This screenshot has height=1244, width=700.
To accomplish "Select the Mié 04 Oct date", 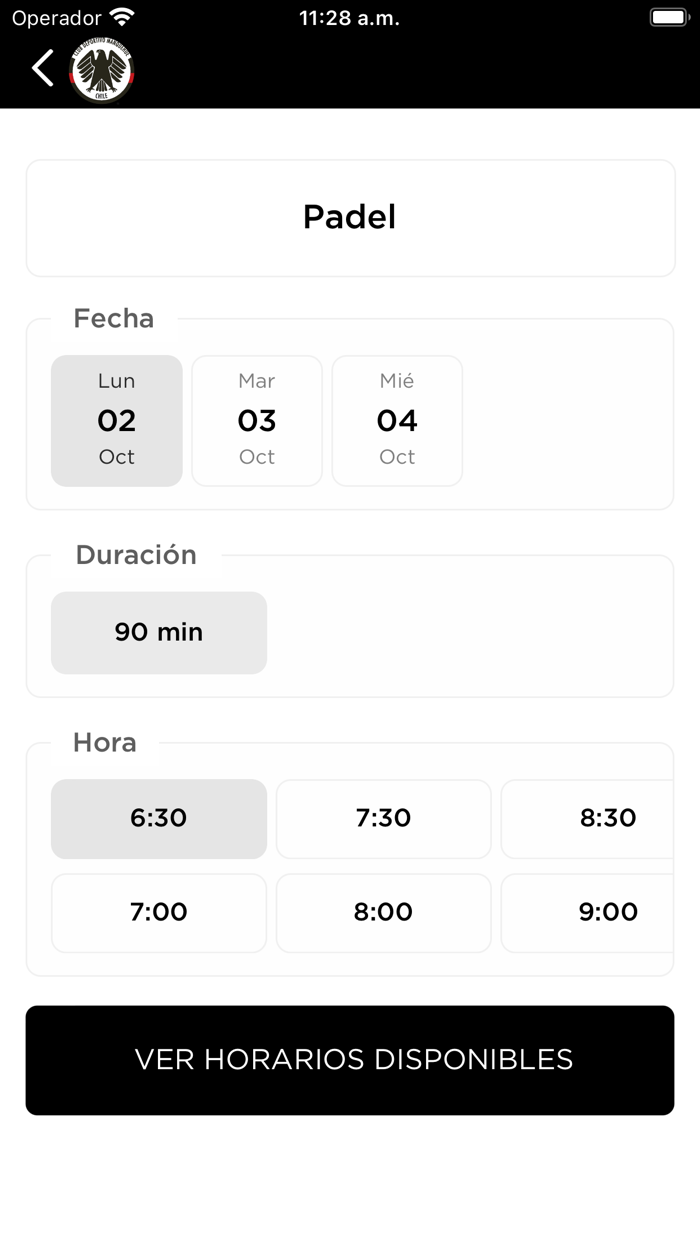I will tap(397, 420).
